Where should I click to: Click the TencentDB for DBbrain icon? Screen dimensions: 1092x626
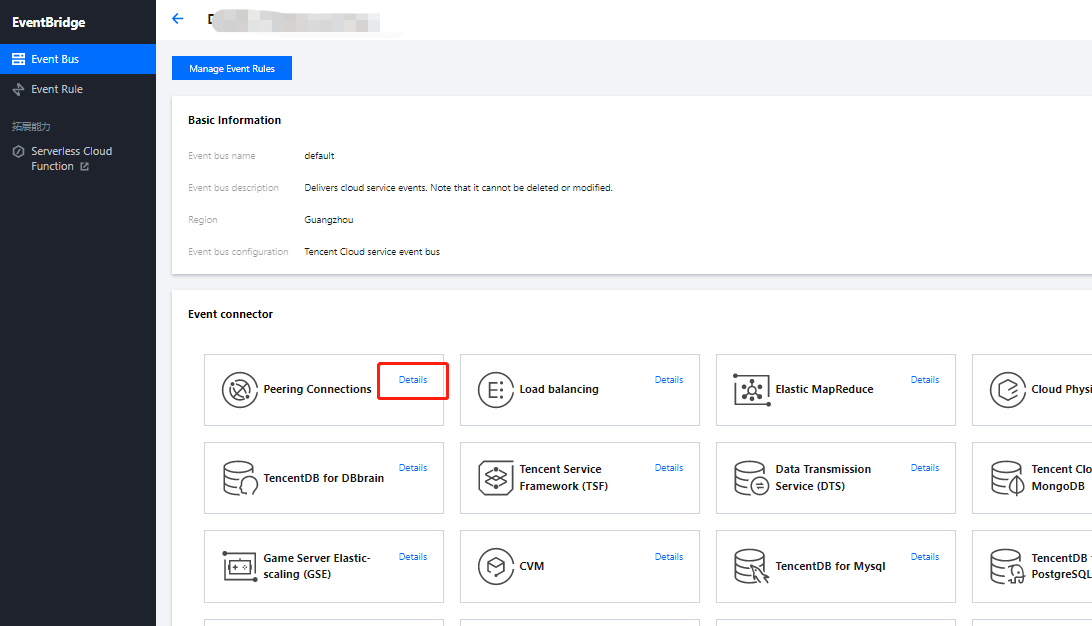(239, 478)
